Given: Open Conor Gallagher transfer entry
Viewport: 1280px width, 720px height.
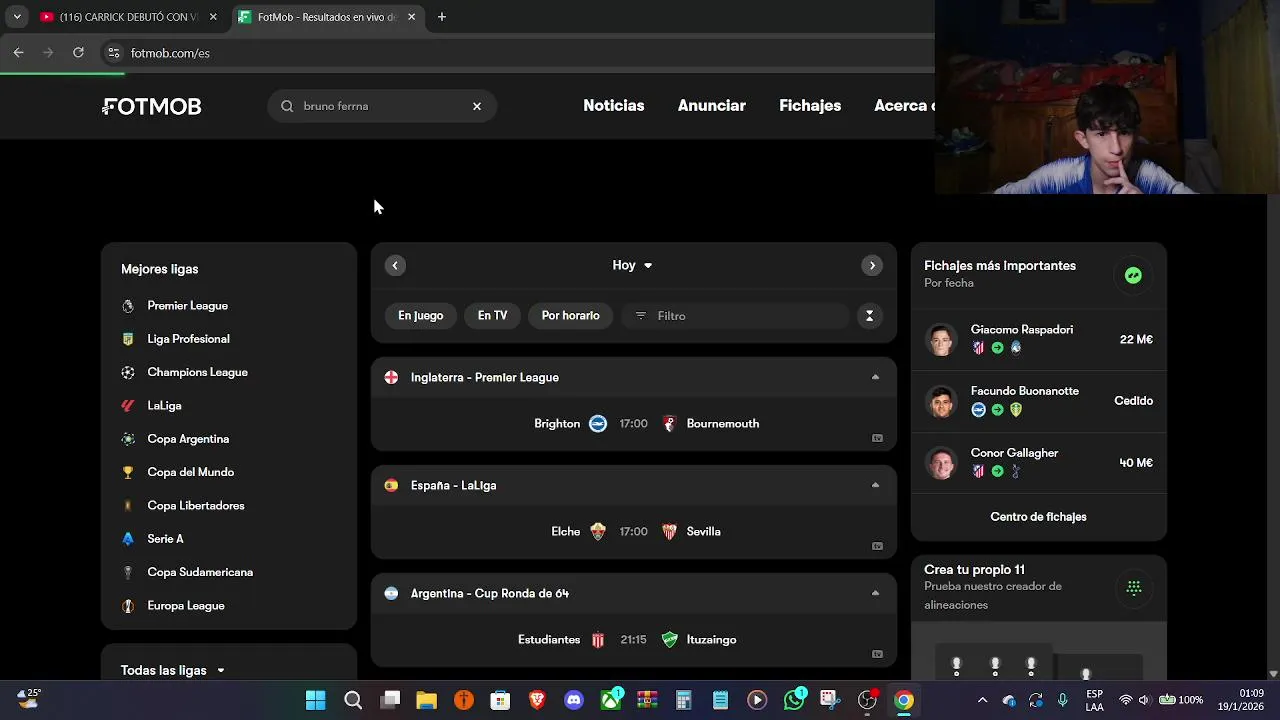Looking at the screenshot, I should 1039,463.
